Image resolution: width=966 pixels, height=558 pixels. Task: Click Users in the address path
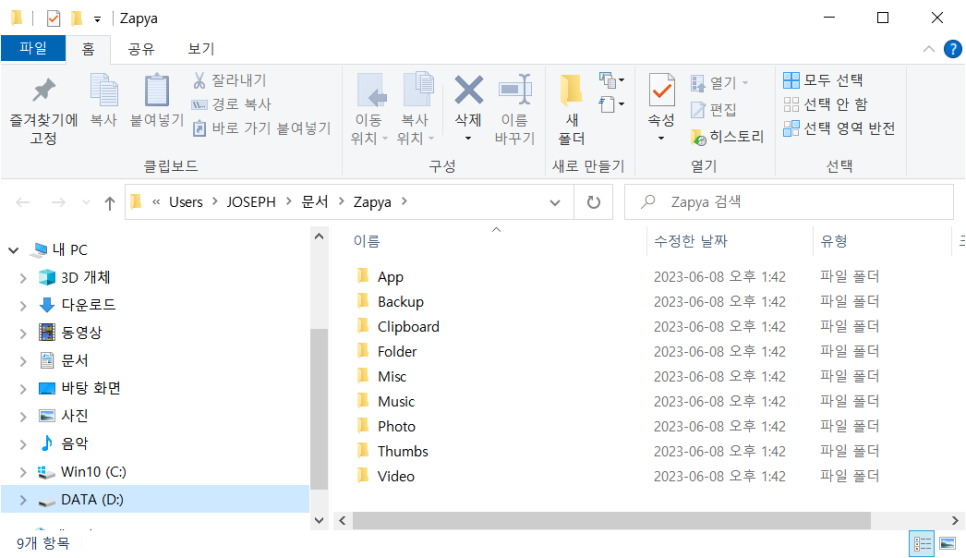point(186,202)
